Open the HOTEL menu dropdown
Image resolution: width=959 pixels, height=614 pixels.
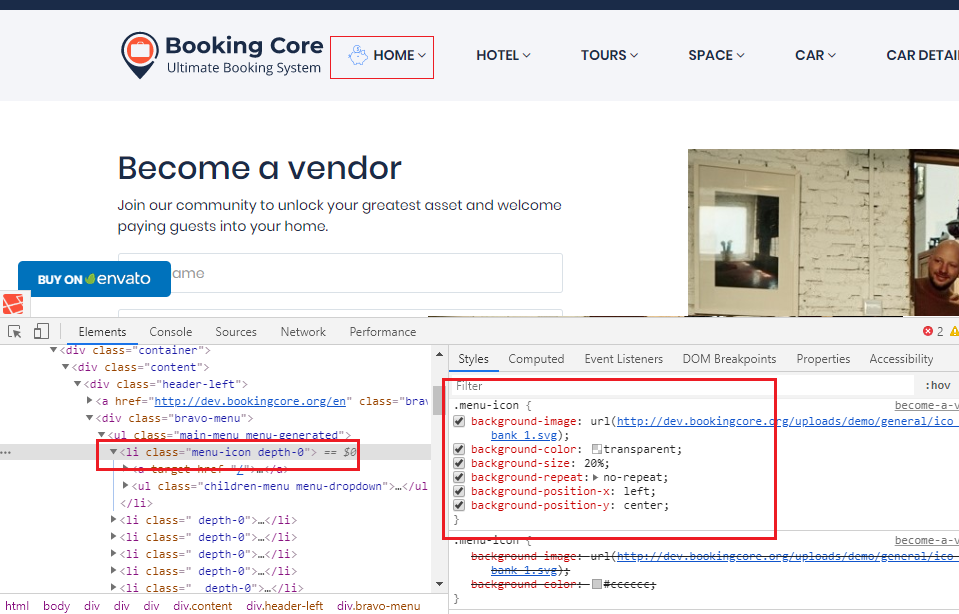pos(503,56)
